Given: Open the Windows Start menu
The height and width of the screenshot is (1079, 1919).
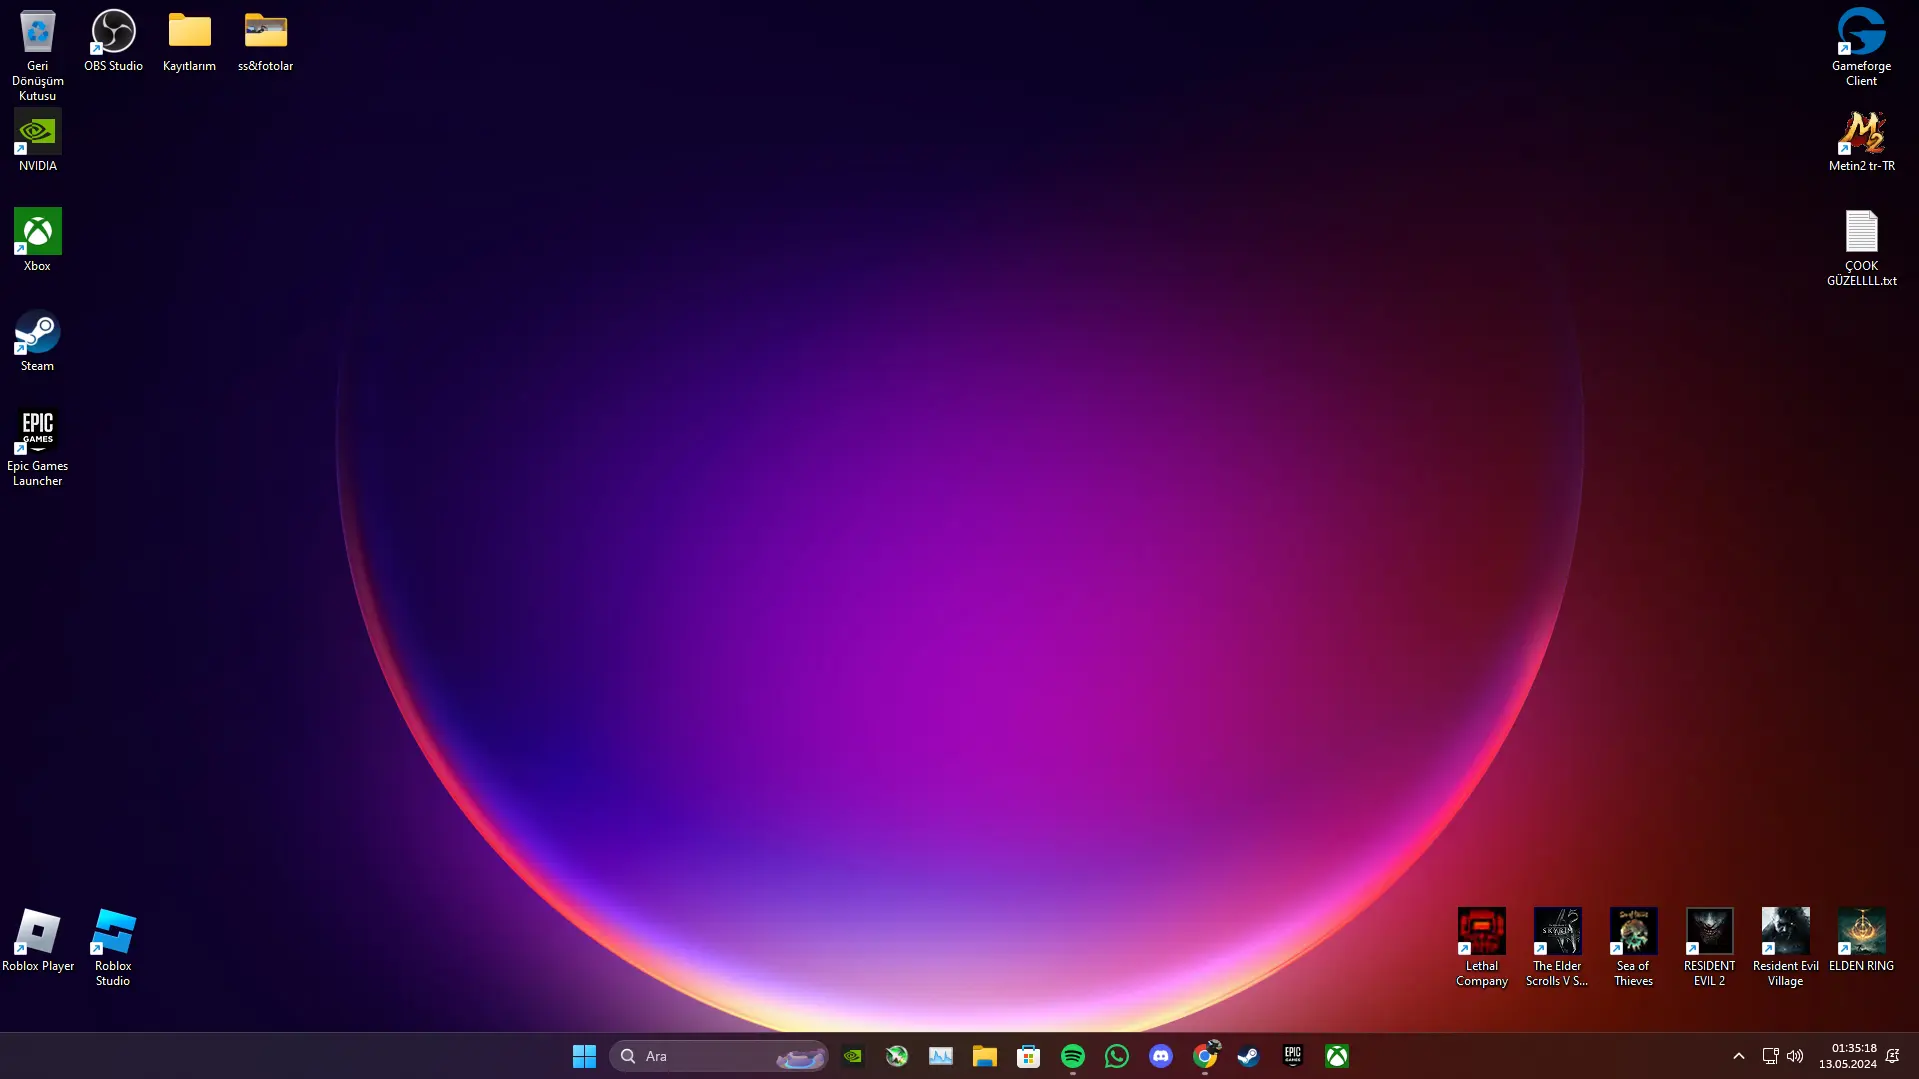Looking at the screenshot, I should point(584,1056).
